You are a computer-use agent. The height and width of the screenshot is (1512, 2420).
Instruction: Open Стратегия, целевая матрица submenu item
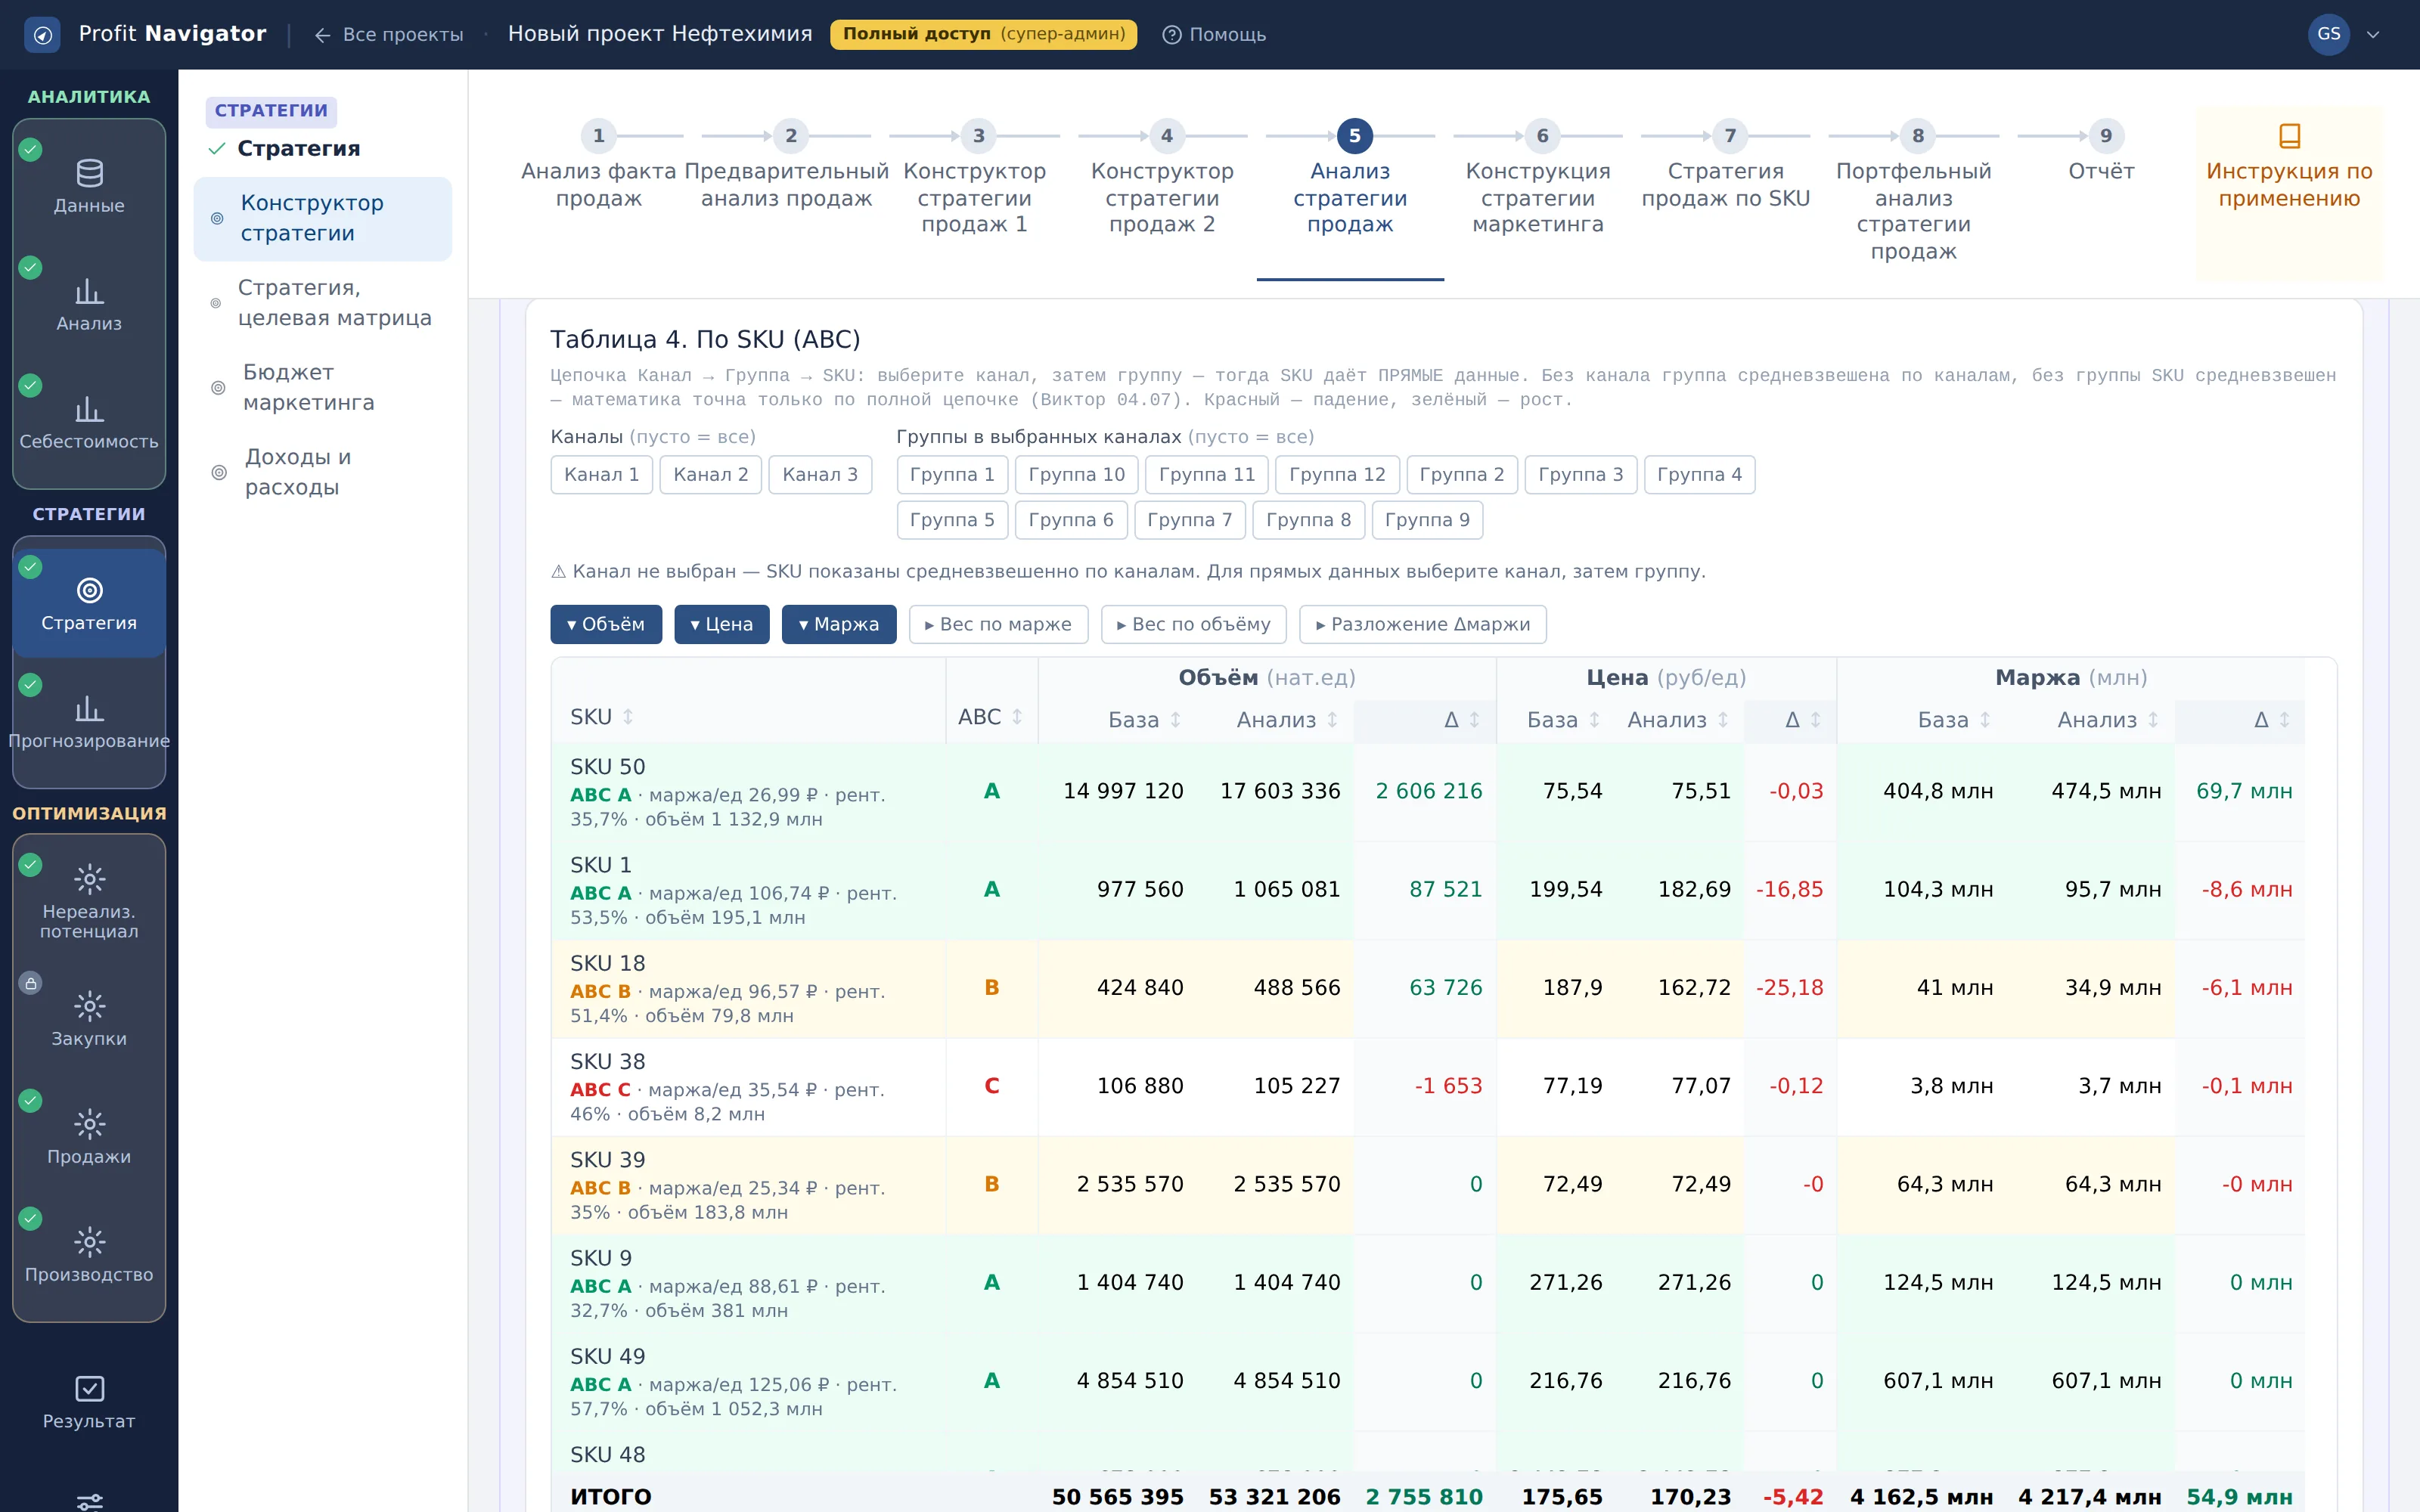(323, 303)
